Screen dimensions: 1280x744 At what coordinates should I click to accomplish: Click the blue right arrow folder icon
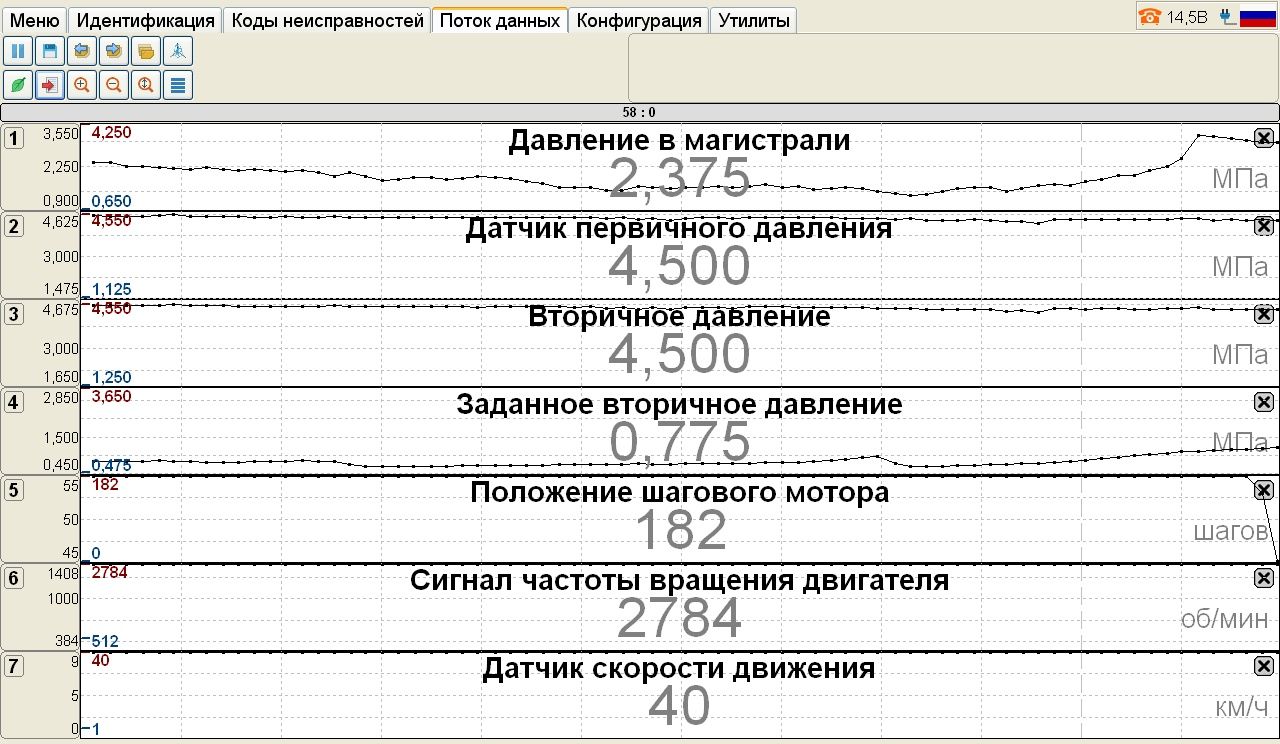tap(114, 51)
